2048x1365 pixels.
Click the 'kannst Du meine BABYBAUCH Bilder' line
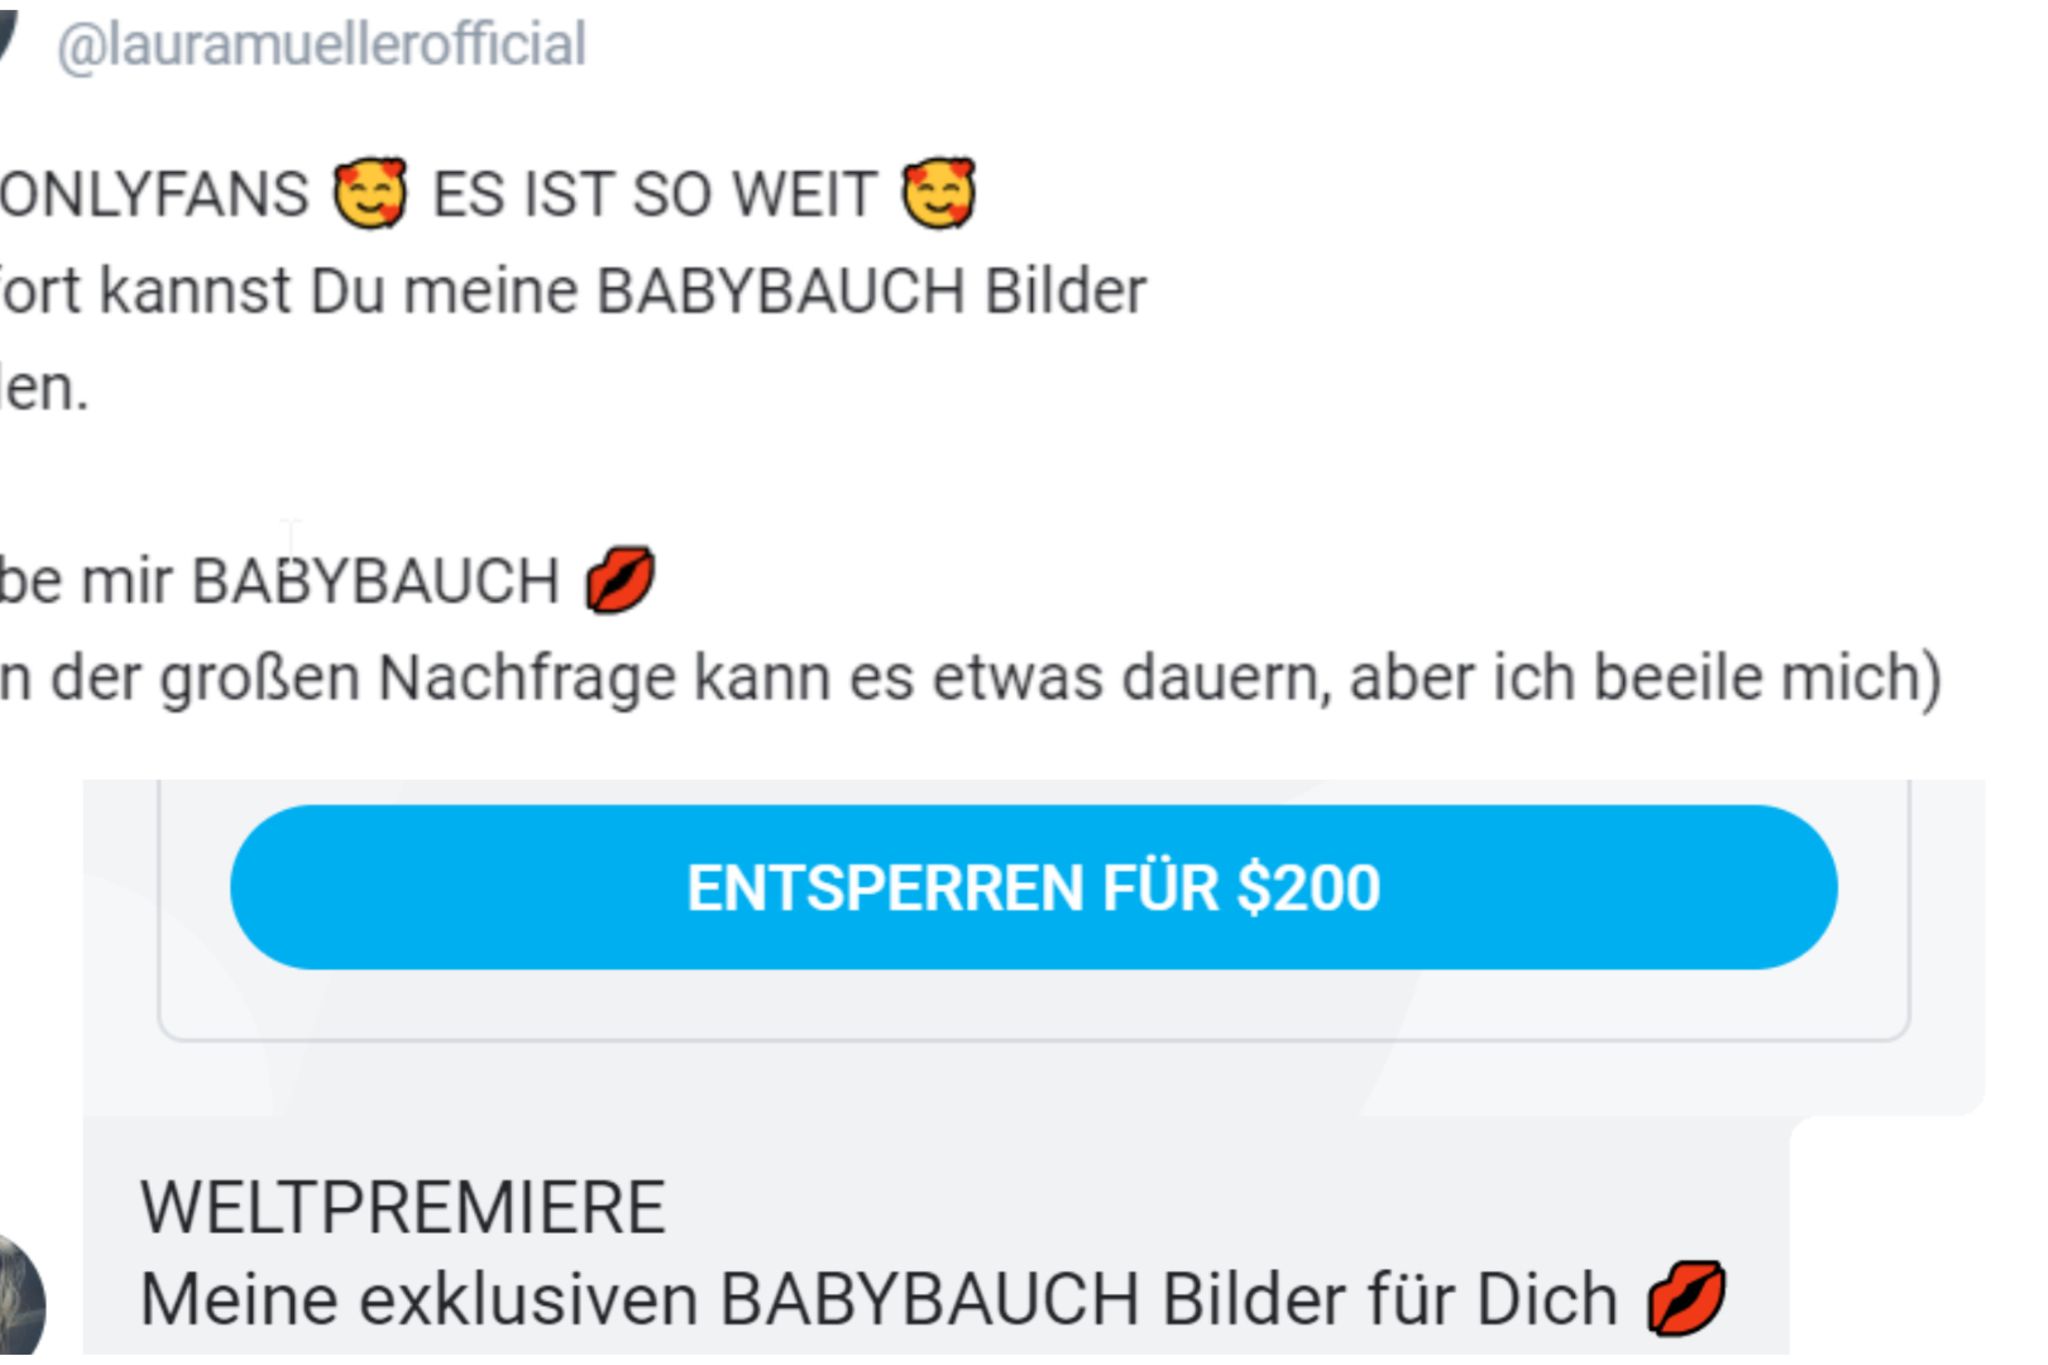623,291
